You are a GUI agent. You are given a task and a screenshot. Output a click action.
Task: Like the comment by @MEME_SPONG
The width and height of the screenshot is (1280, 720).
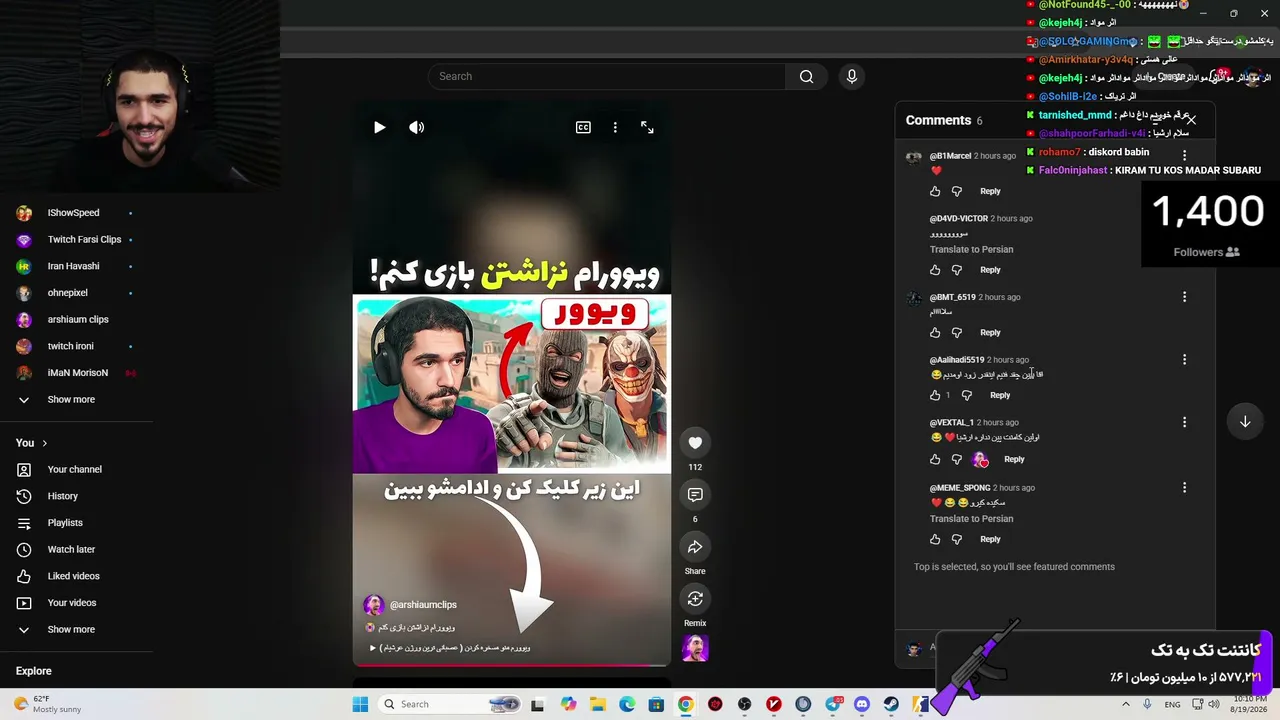point(935,539)
